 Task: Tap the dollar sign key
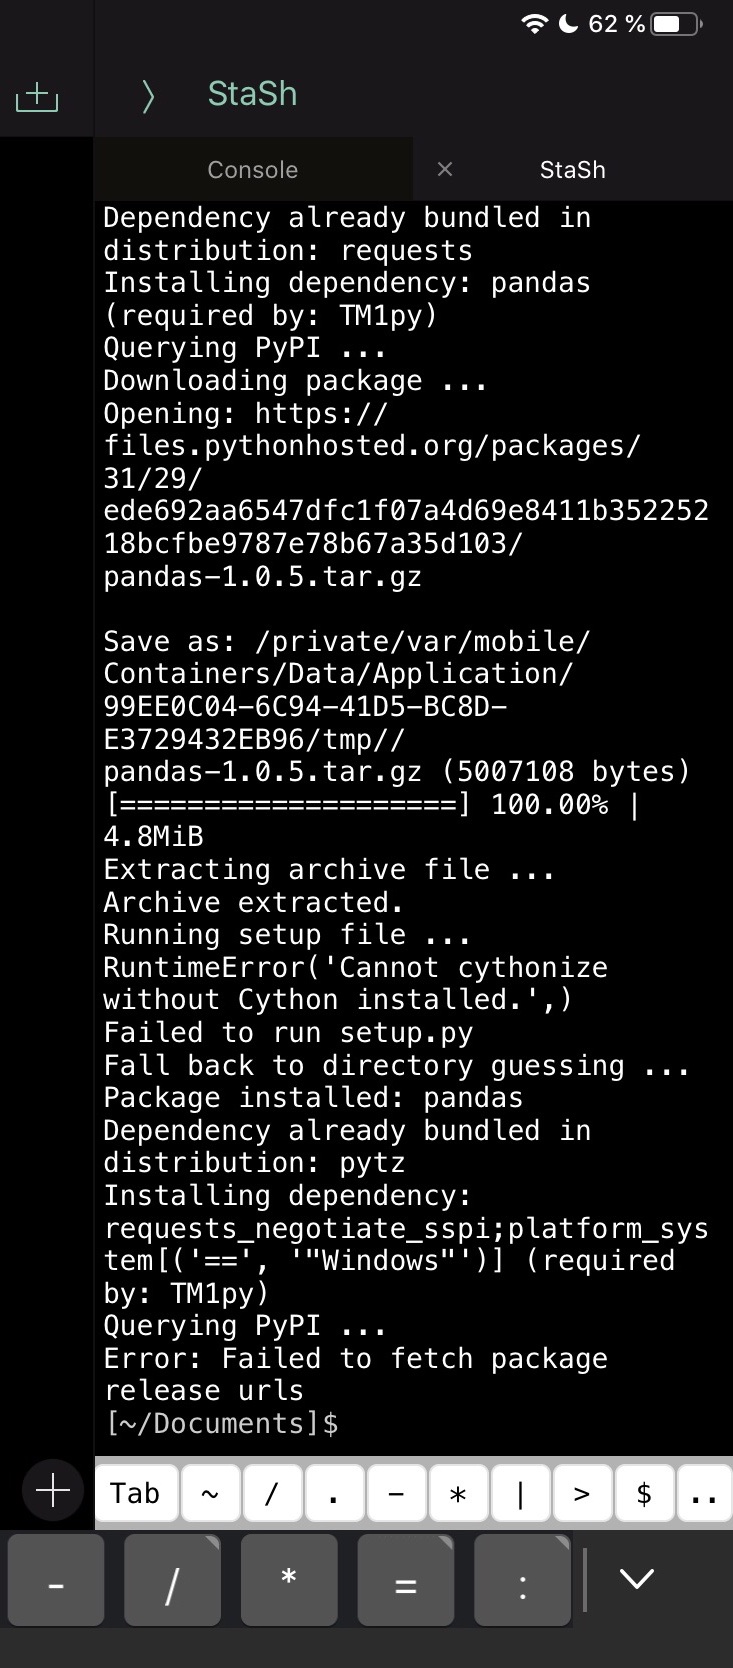click(x=644, y=1493)
